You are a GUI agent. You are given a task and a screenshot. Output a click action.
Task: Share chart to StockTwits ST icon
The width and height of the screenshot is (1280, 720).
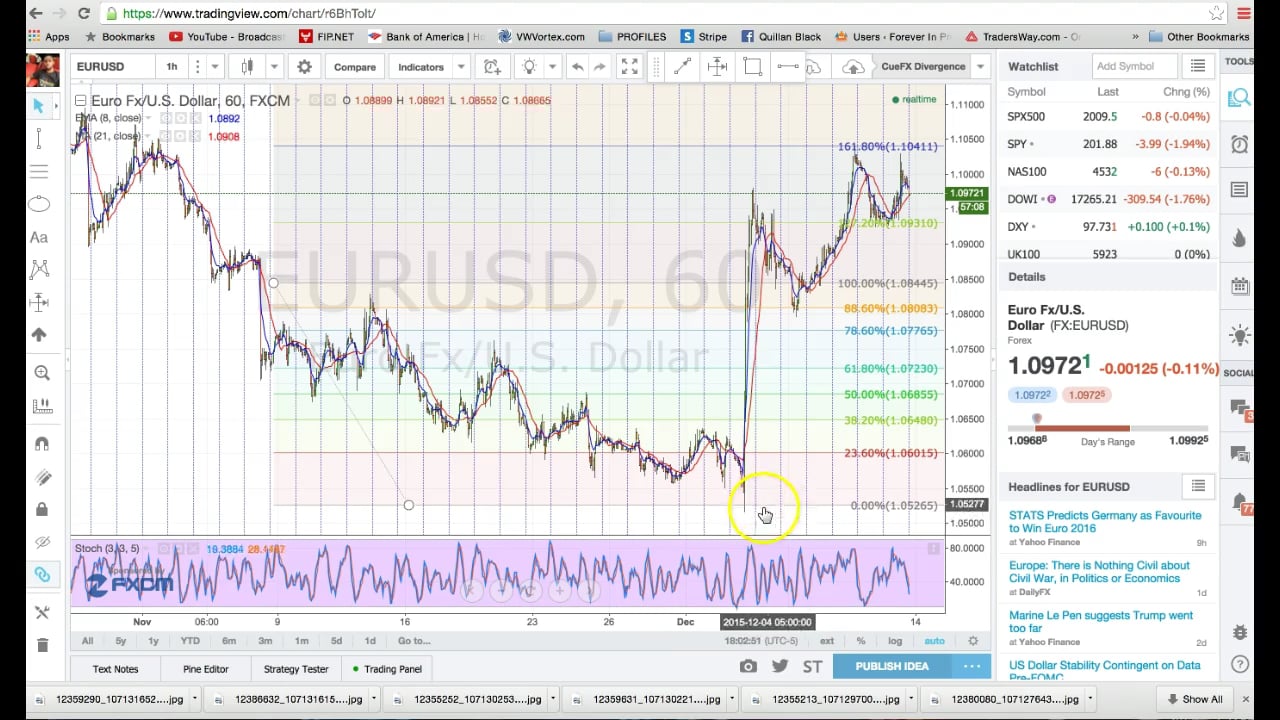coord(812,666)
